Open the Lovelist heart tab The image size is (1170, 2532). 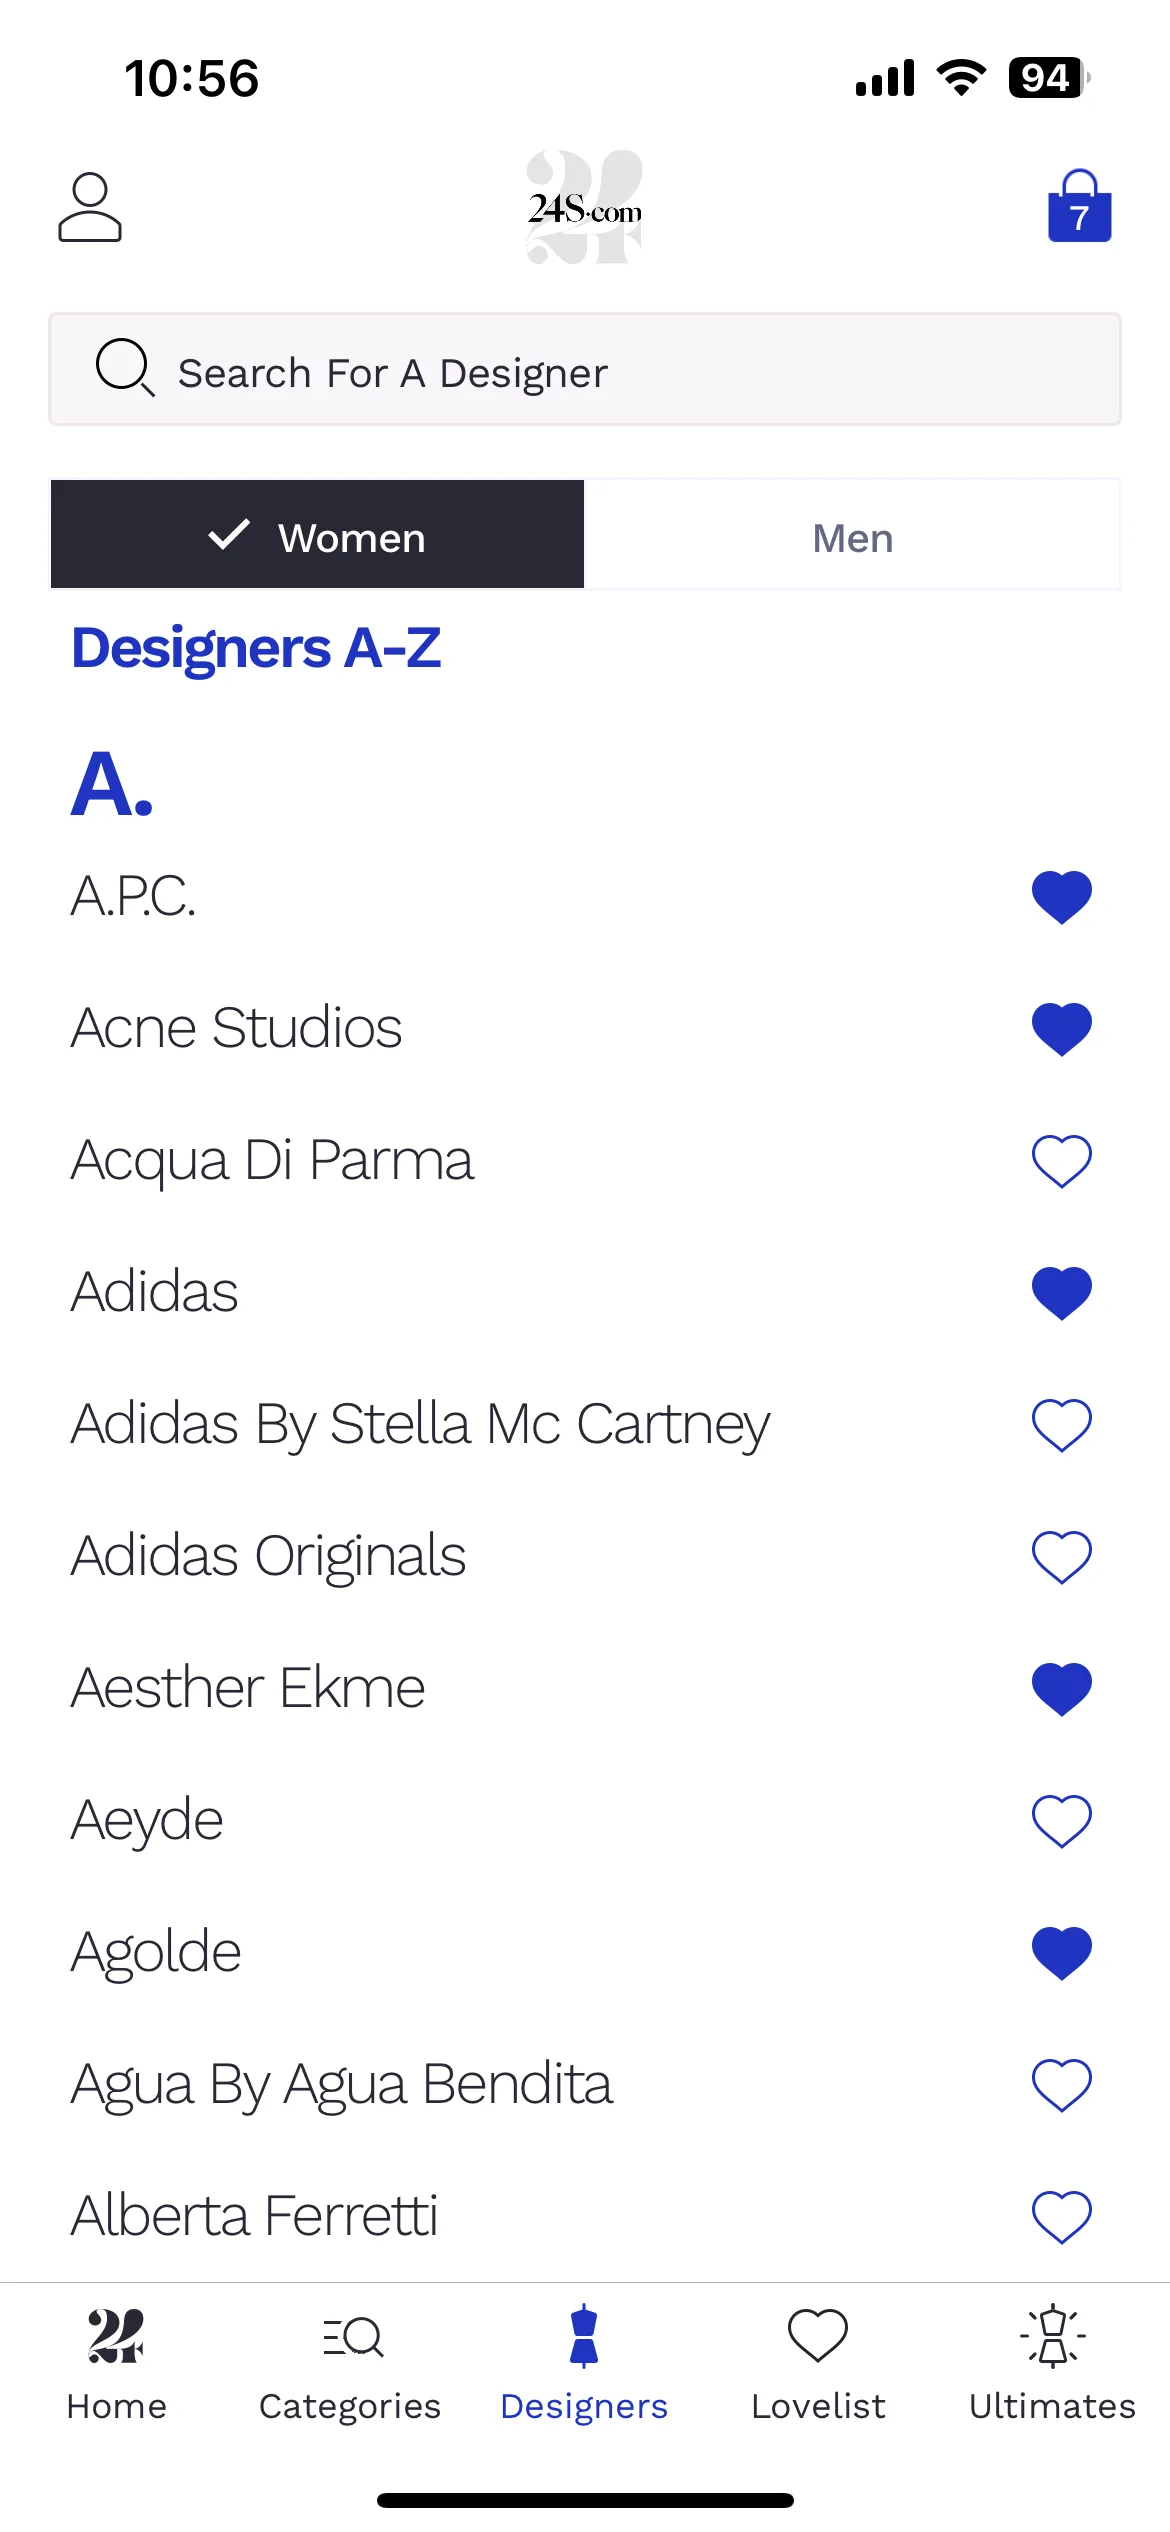pyautogui.click(x=818, y=2364)
